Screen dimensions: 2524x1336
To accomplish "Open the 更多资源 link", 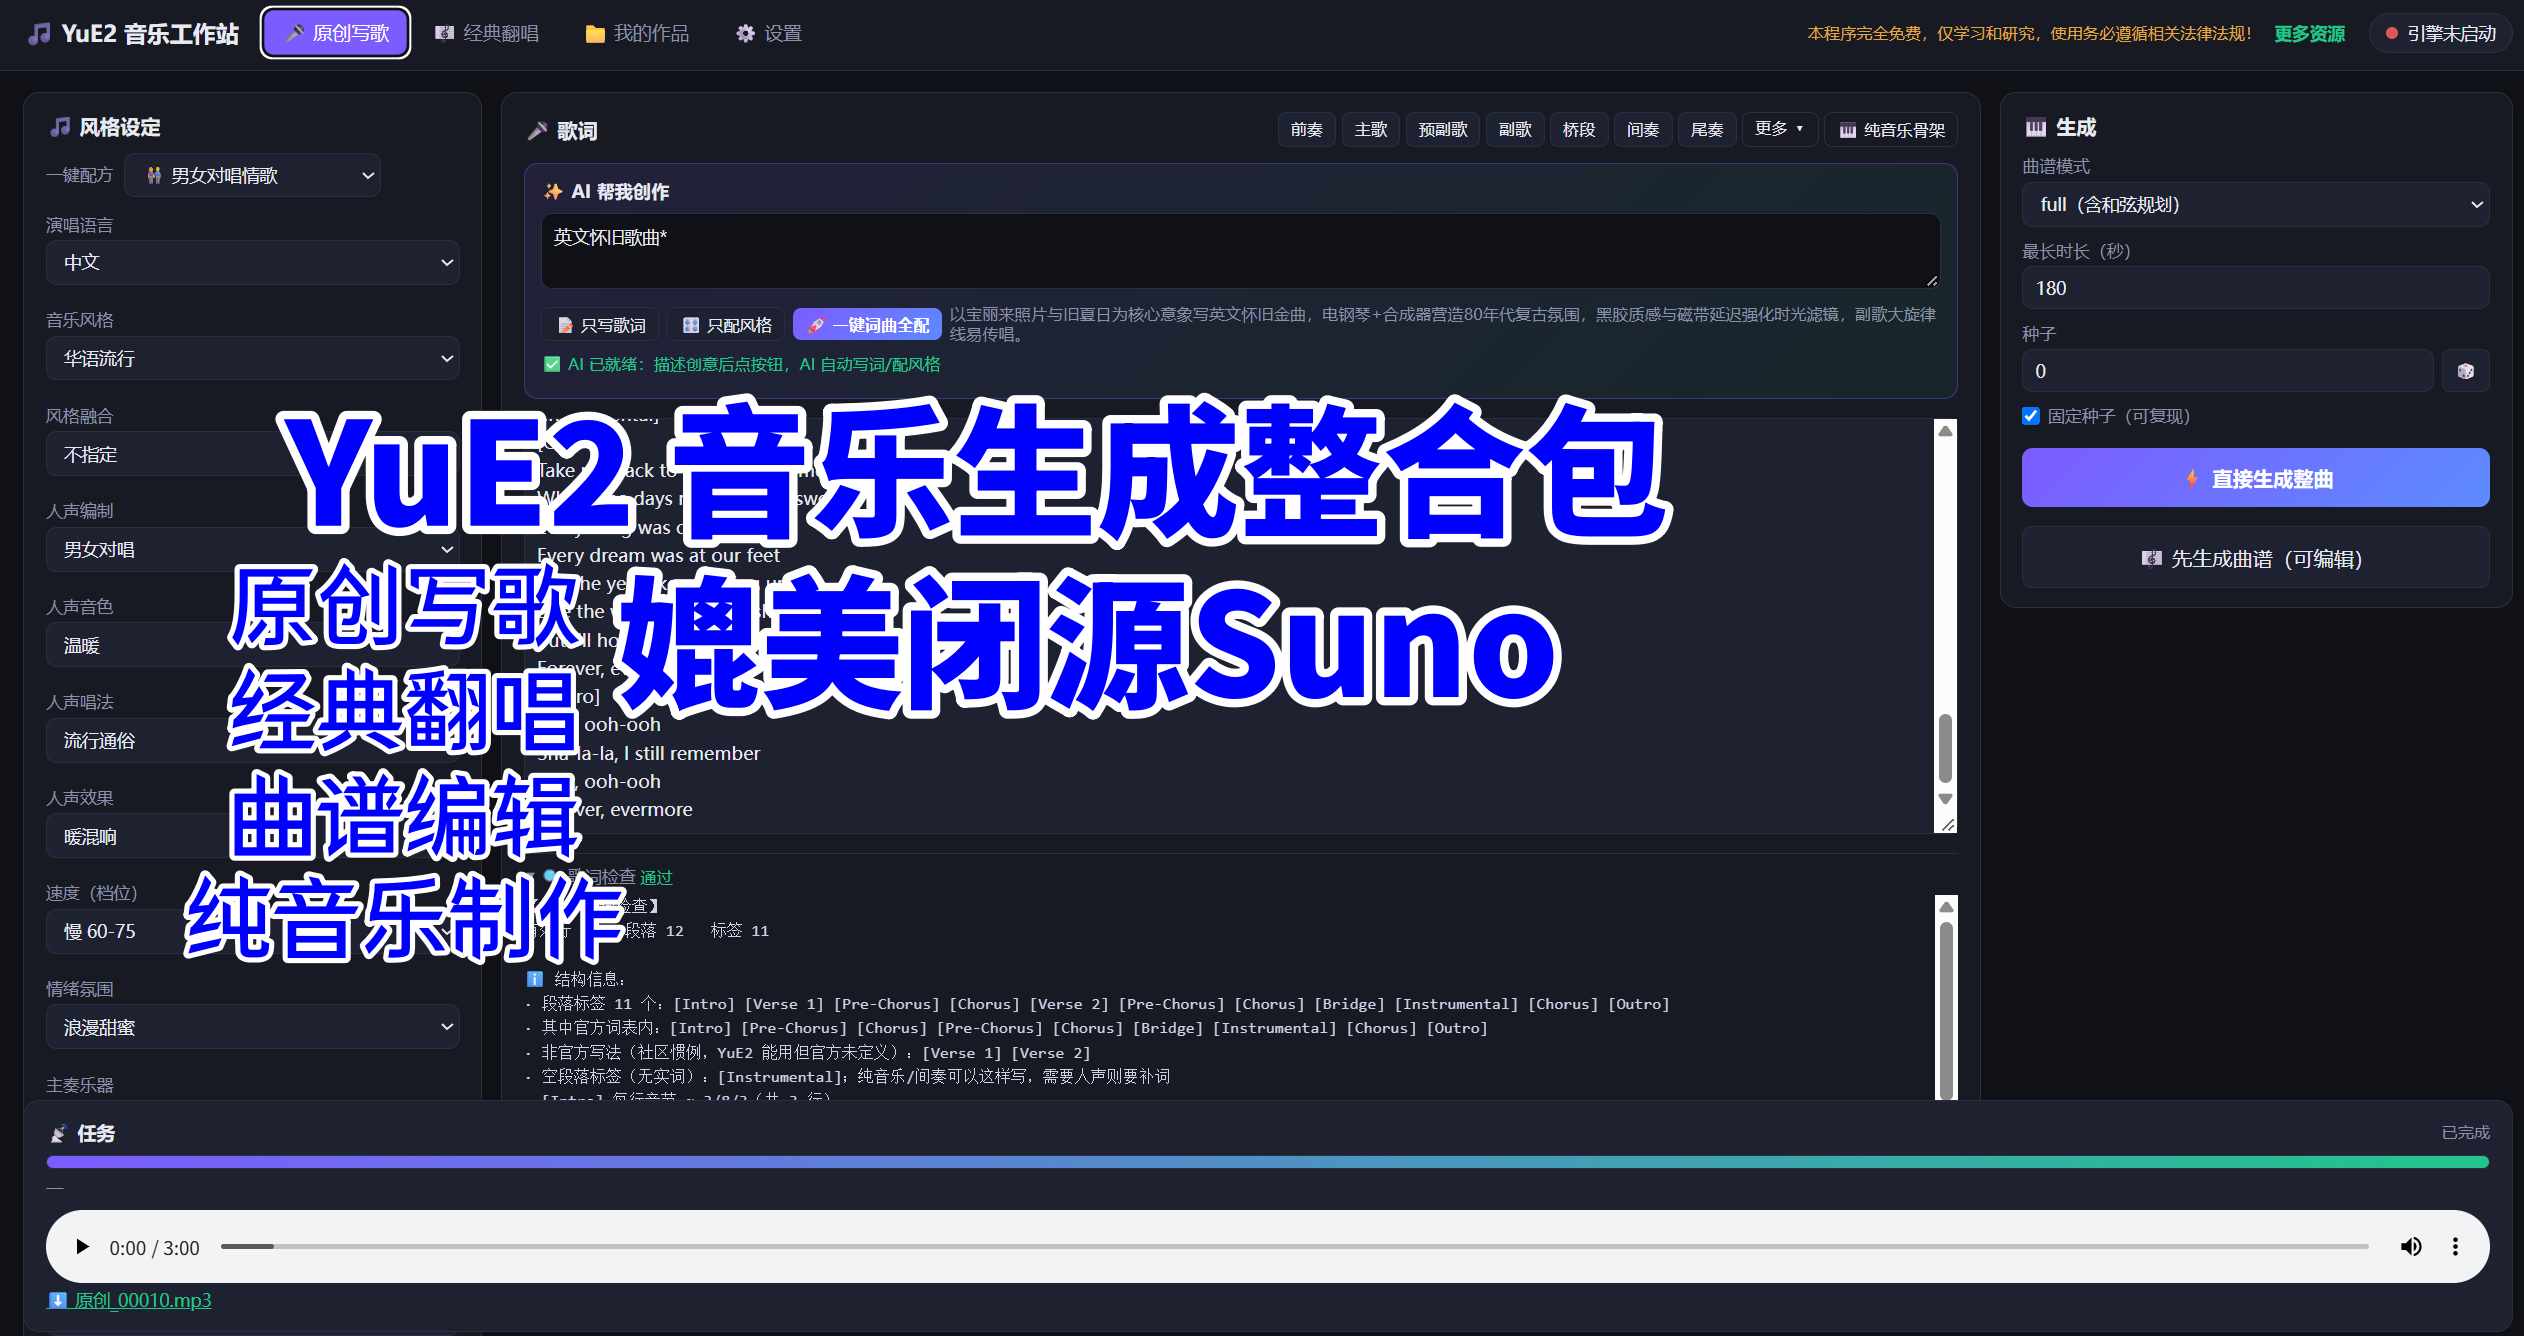I will (x=2309, y=33).
